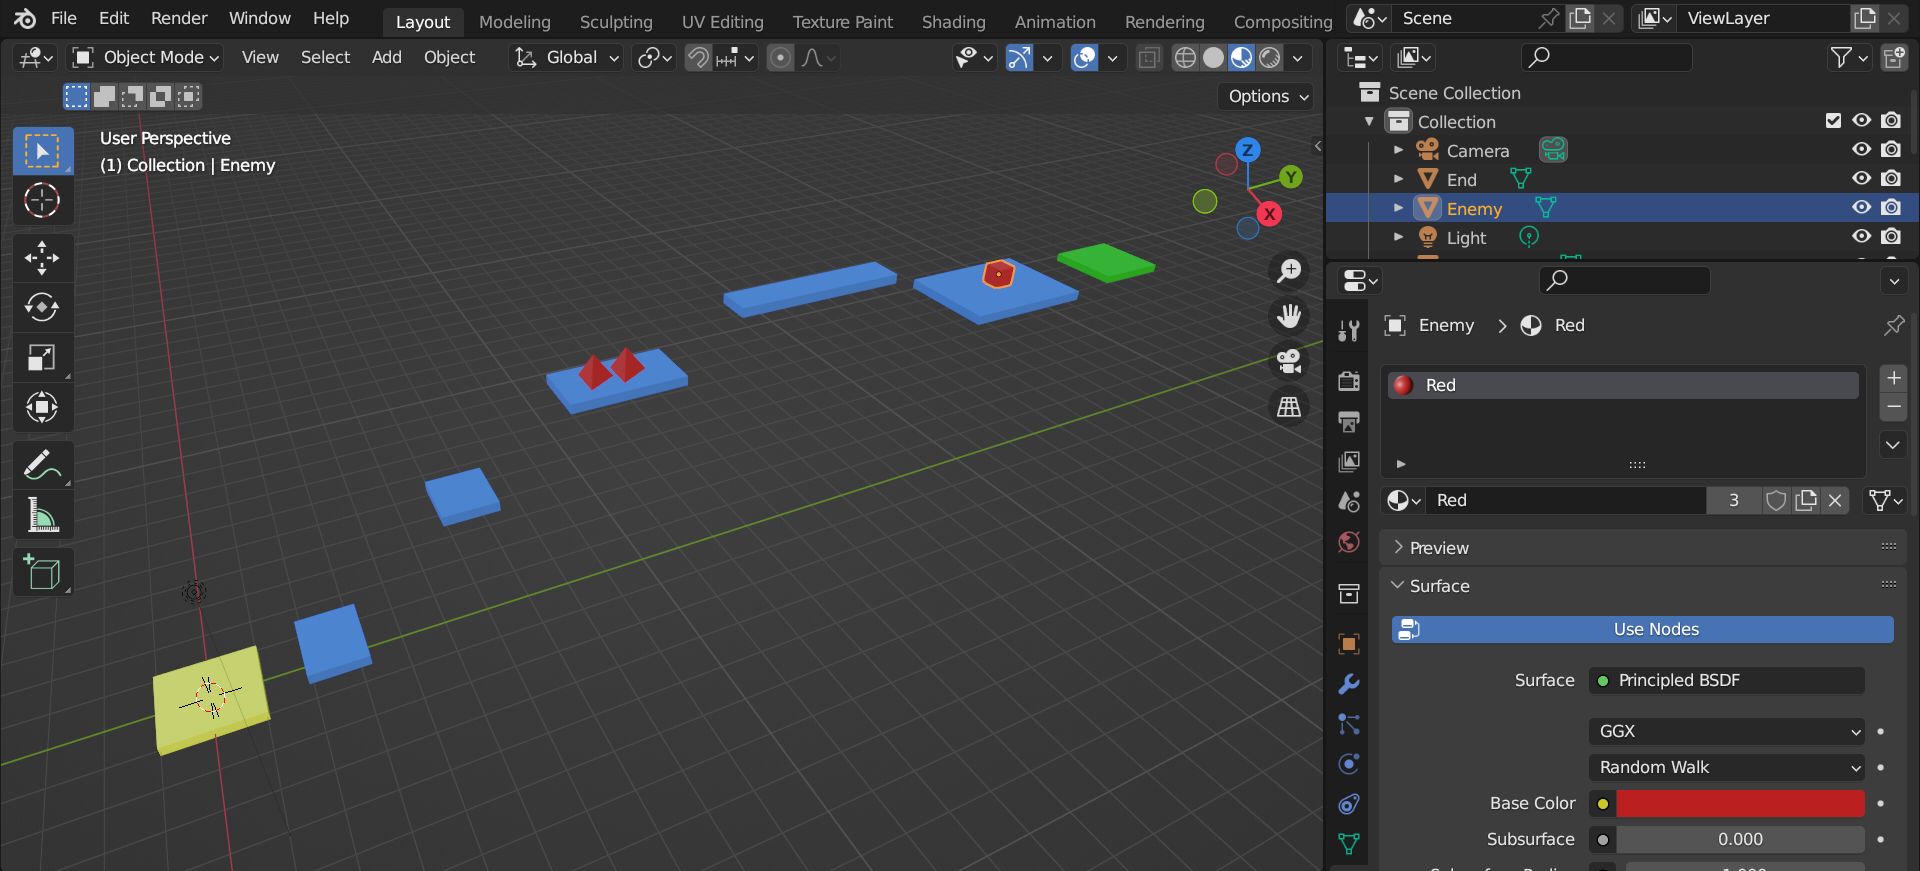Viewport: 1920px width, 871px height.
Task: Select the Rotate tool
Action: [42, 307]
